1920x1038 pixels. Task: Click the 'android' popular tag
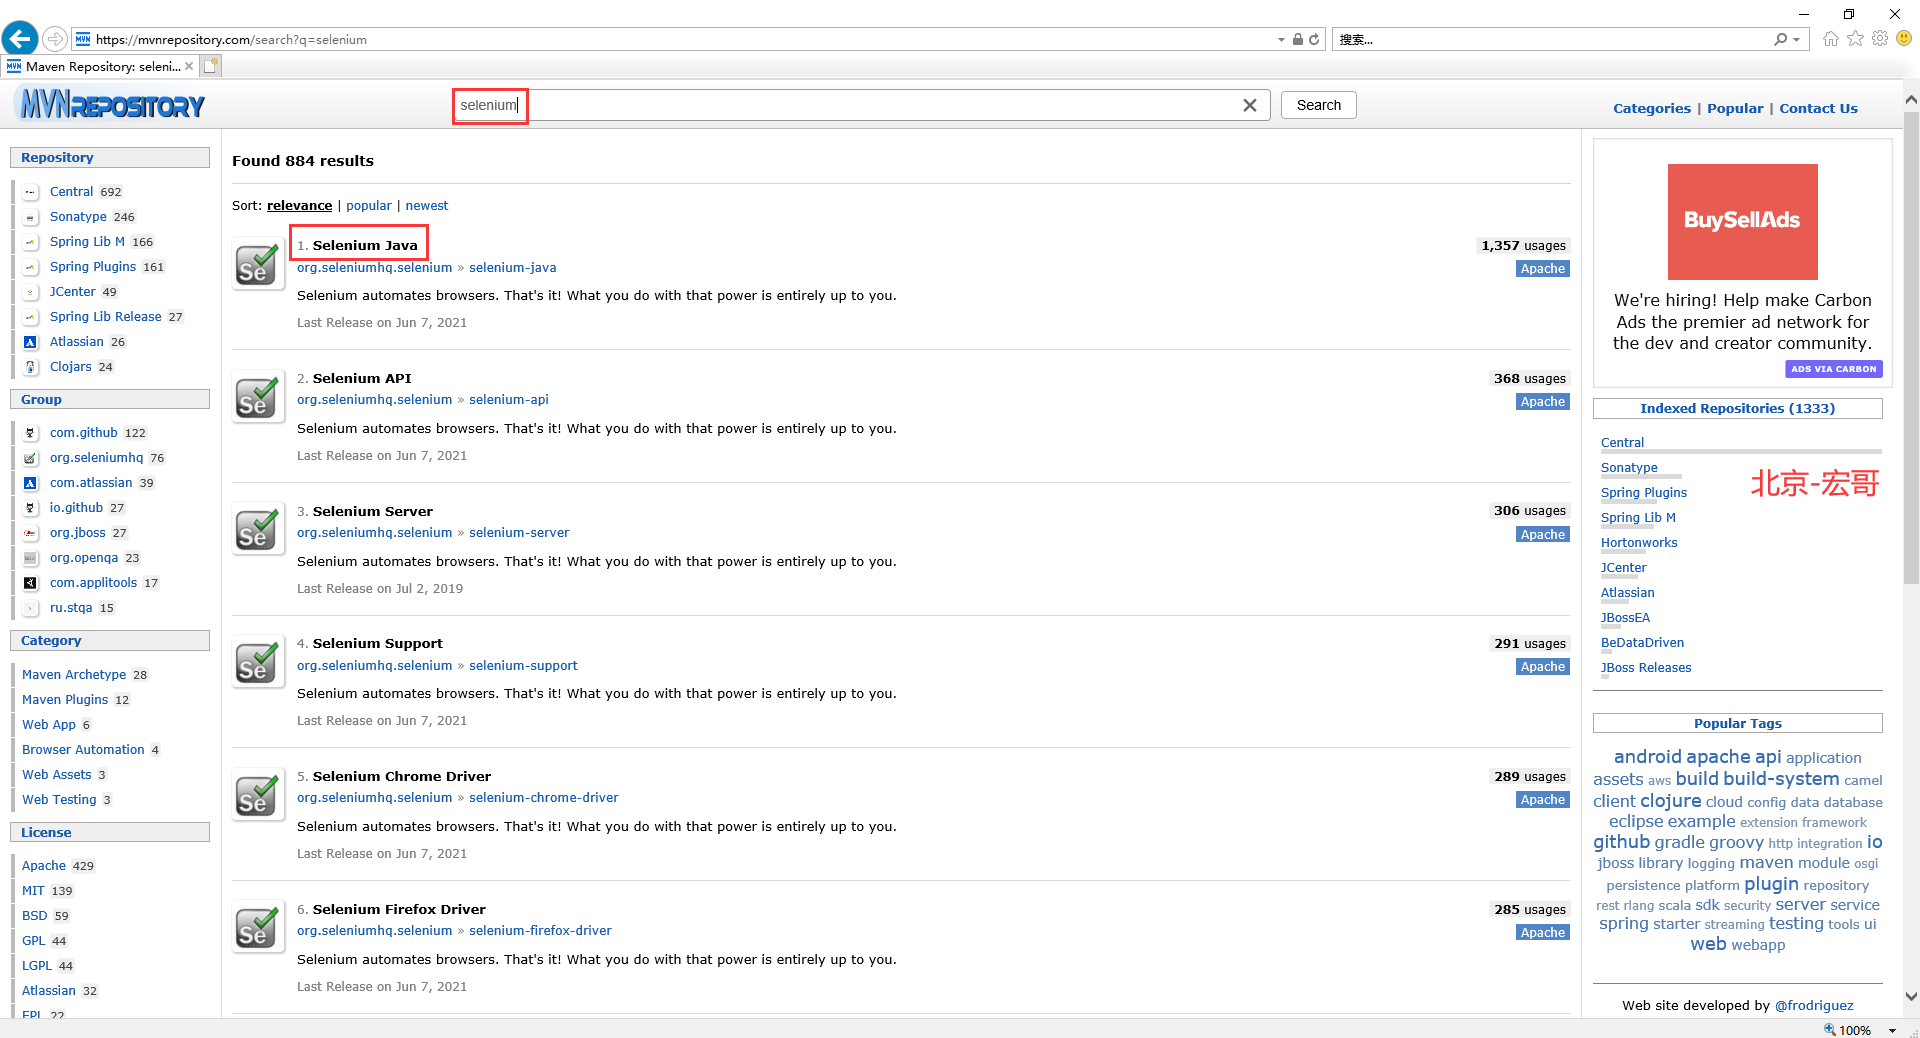click(x=1647, y=757)
